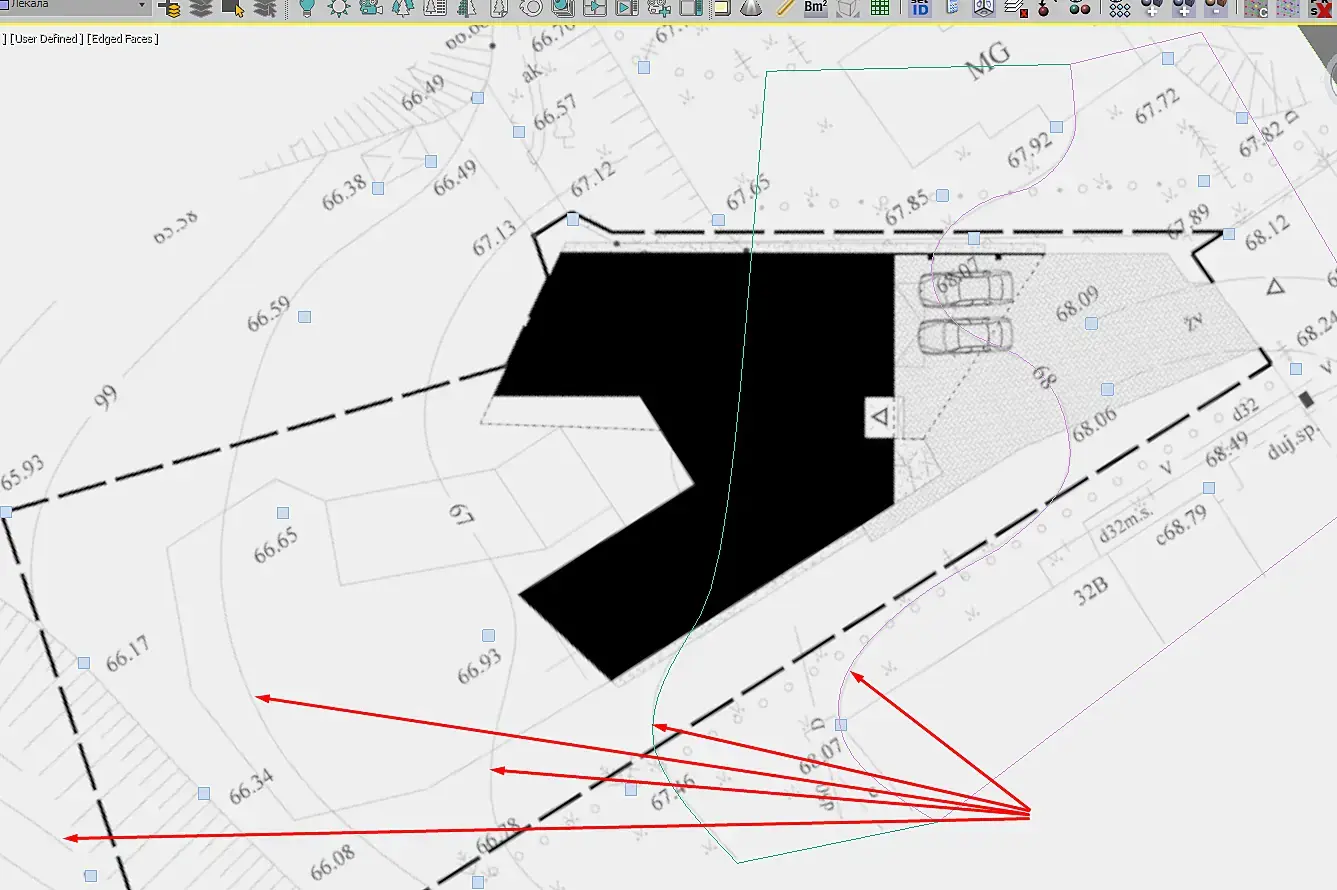Click the spheres icon with minus sign
The height and width of the screenshot is (890, 1337).
click(1216, 8)
